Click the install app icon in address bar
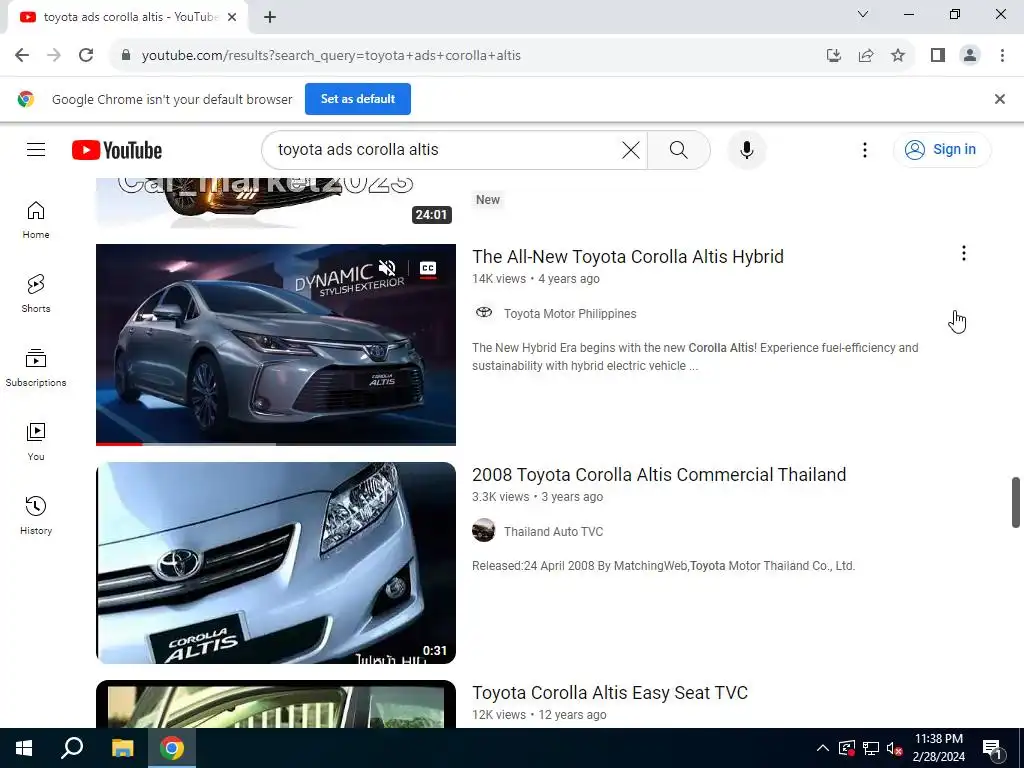The image size is (1024, 768). tap(833, 56)
